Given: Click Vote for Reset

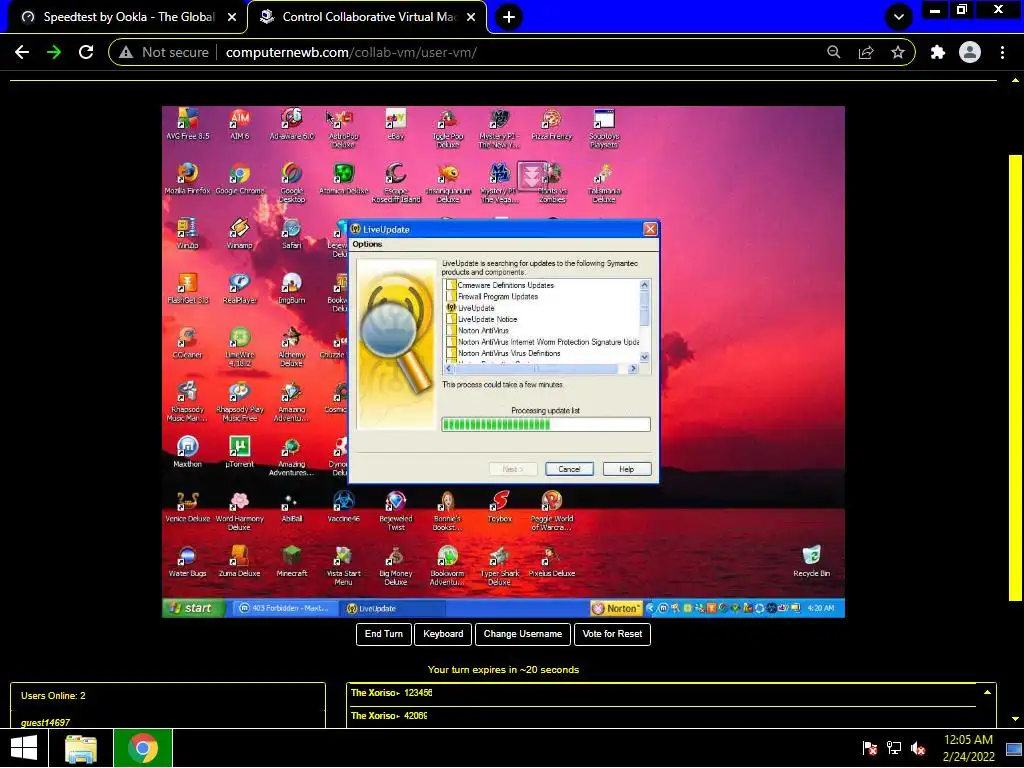Looking at the screenshot, I should coord(612,634).
